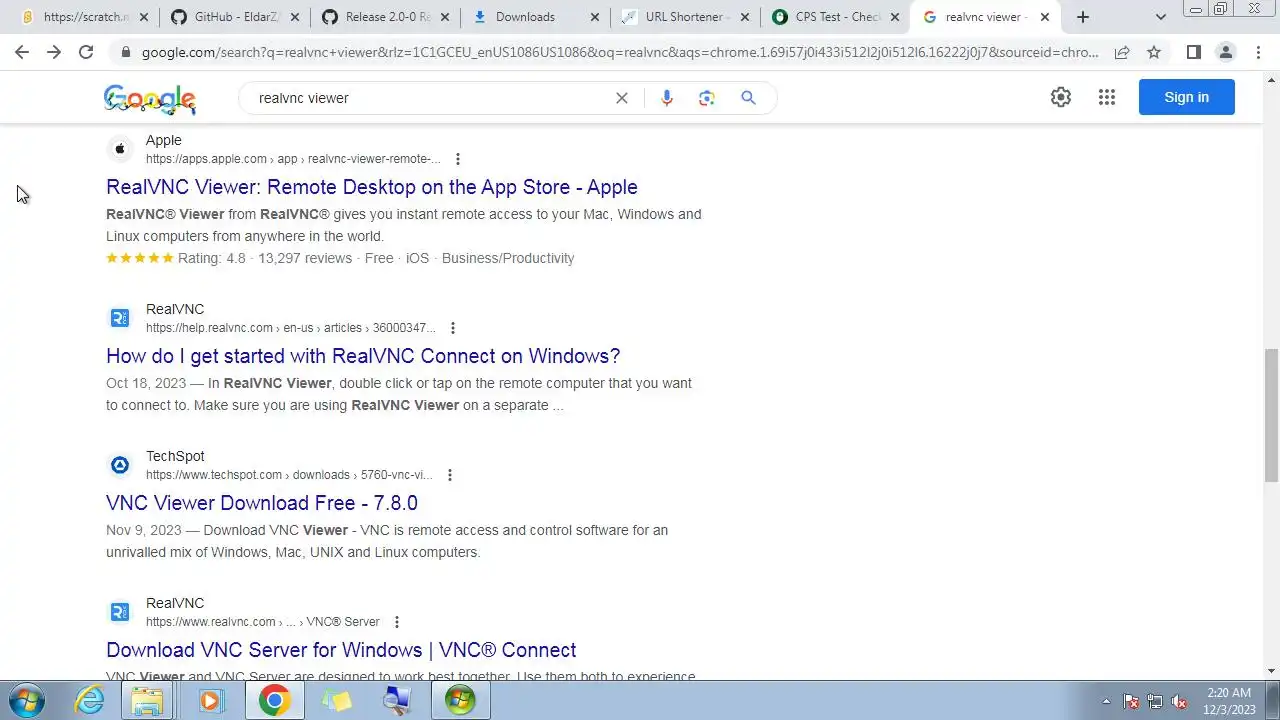Click the browser forward arrow
This screenshot has height=720, width=1280.
[54, 52]
